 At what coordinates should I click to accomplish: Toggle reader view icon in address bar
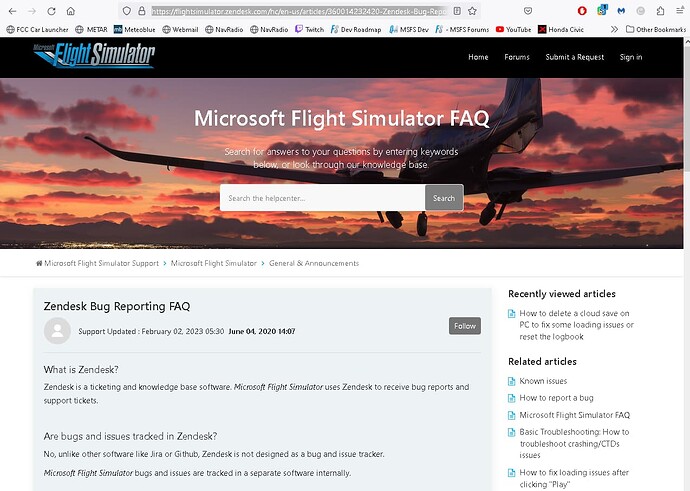tap(457, 11)
